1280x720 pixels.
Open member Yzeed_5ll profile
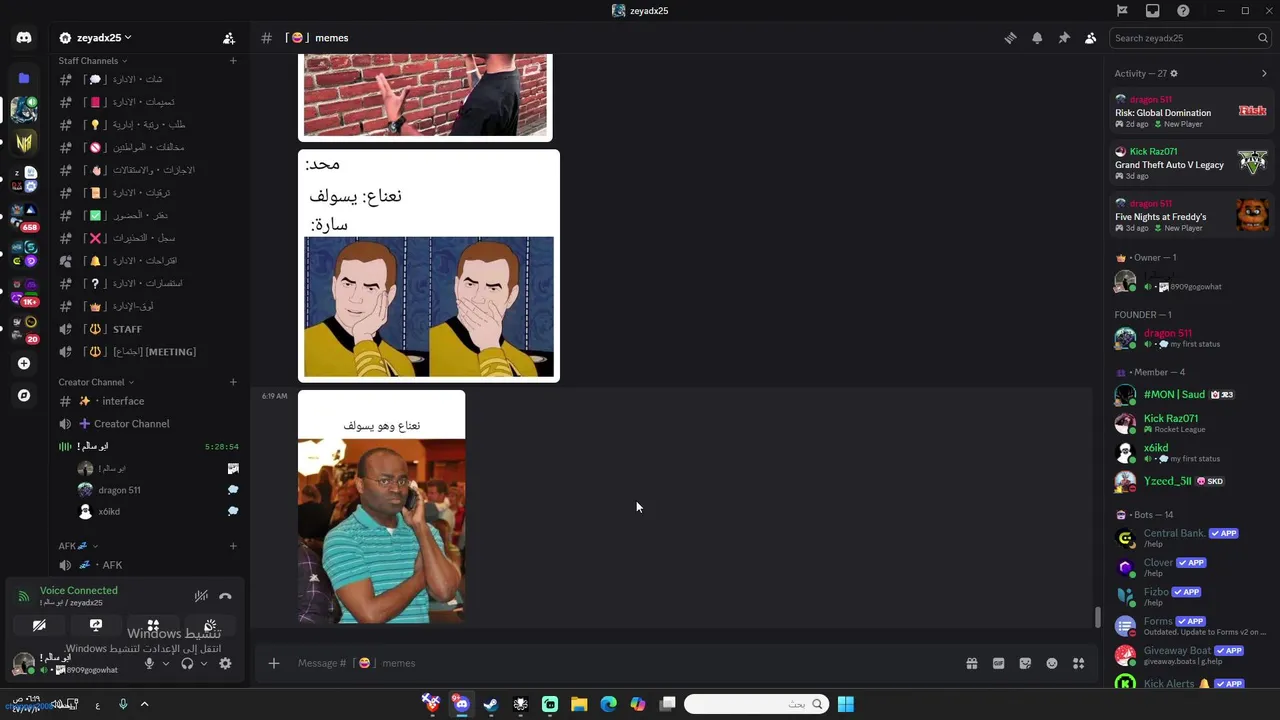(x=1192, y=481)
